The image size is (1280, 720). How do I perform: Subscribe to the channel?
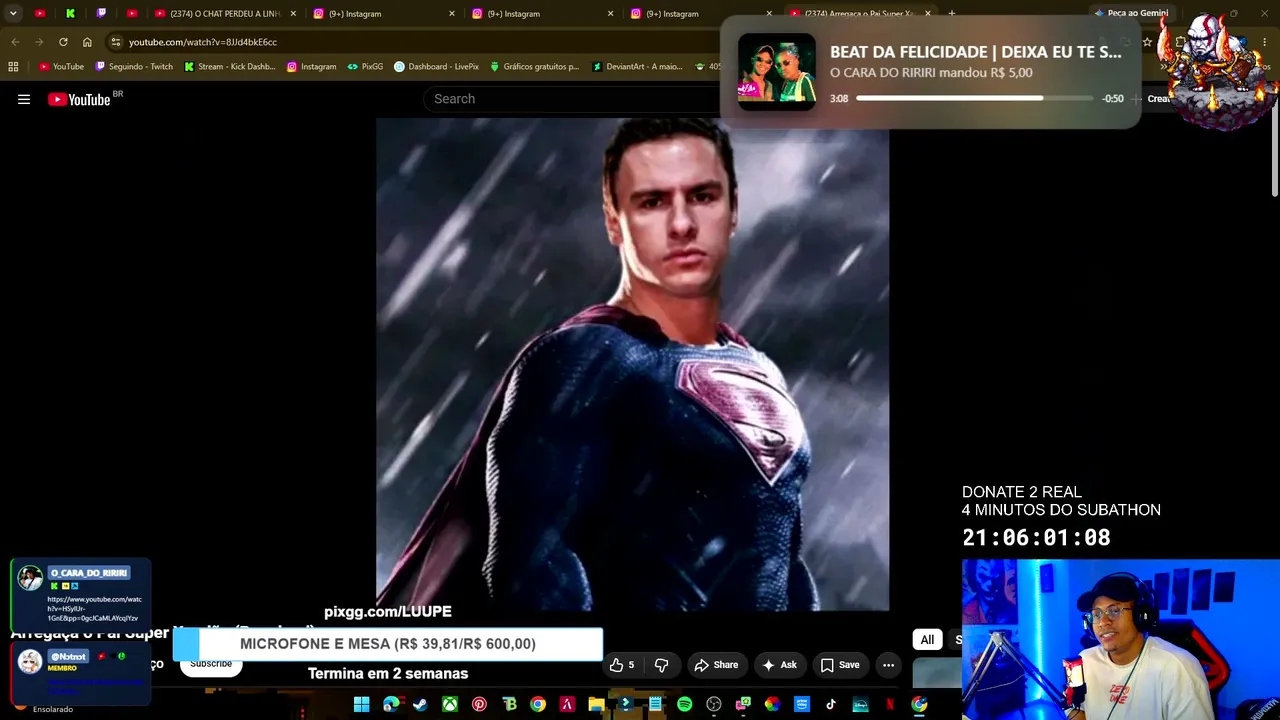click(211, 664)
